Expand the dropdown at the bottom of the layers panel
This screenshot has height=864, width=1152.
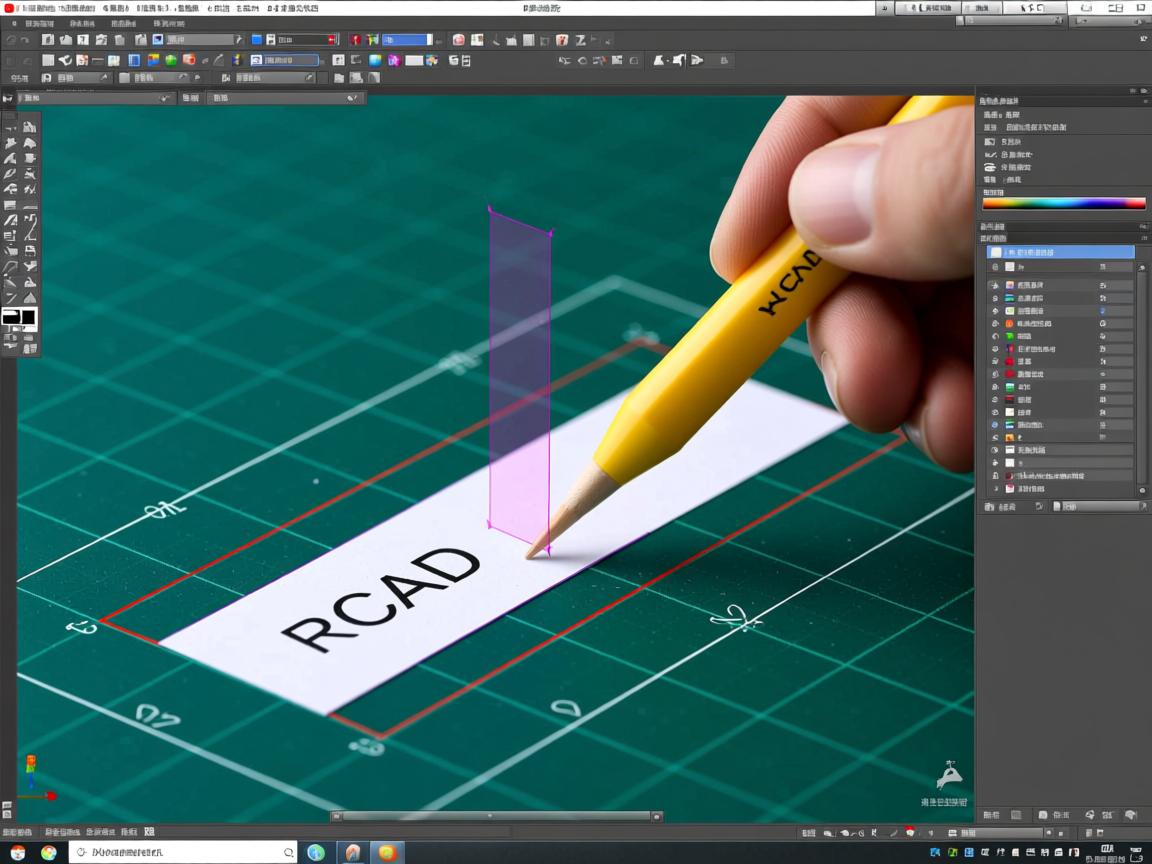click(1100, 507)
